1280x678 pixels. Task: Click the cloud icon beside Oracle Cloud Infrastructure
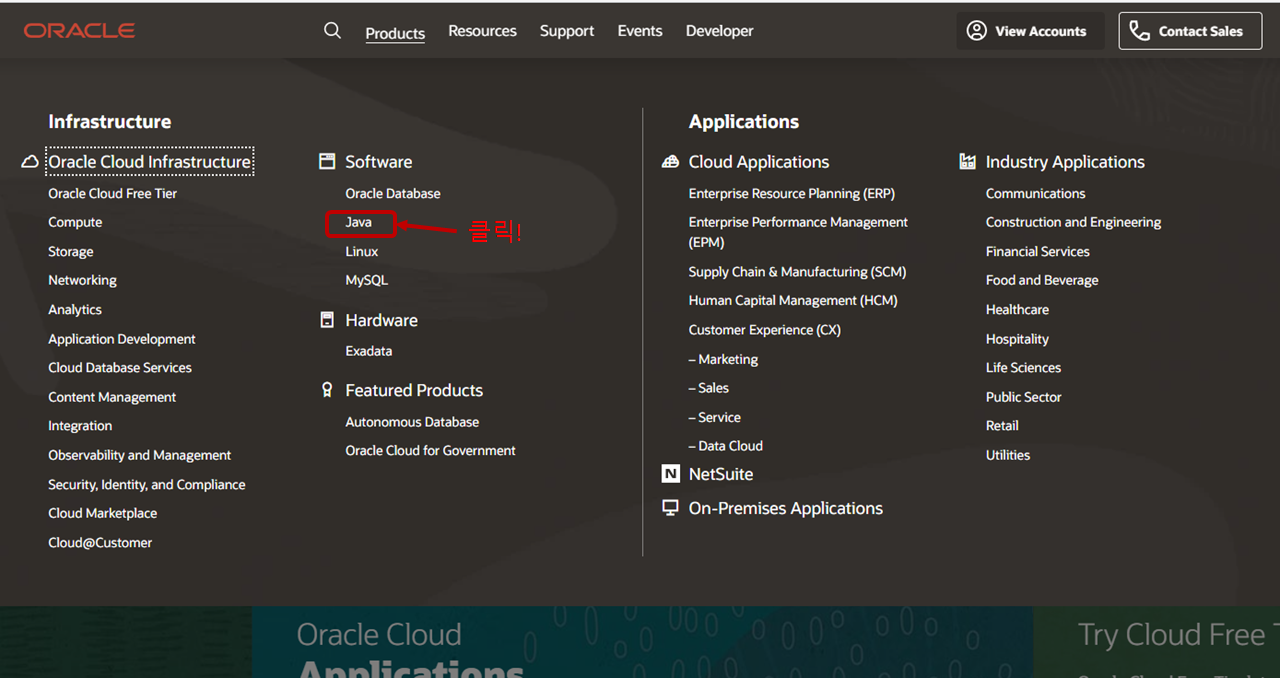coord(30,162)
